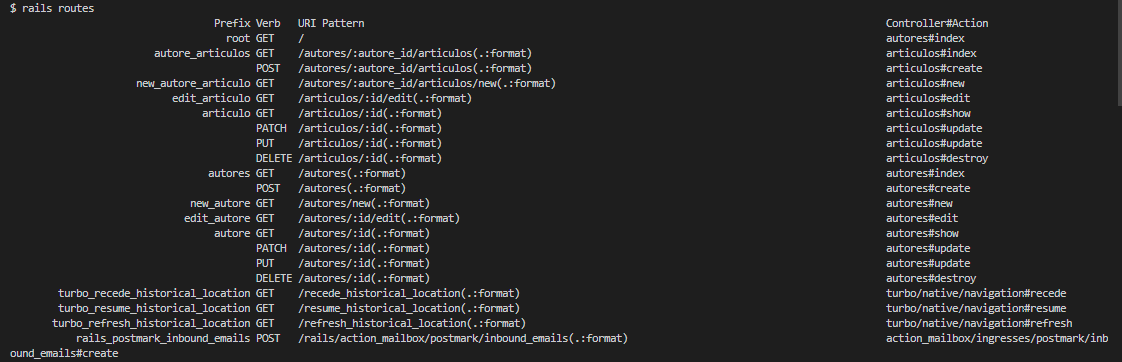Click the '/rails/action_mailbox/postmark/inbound_emails(.:format)' pattern
The height and width of the screenshot is (362, 1122).
click(x=463, y=339)
